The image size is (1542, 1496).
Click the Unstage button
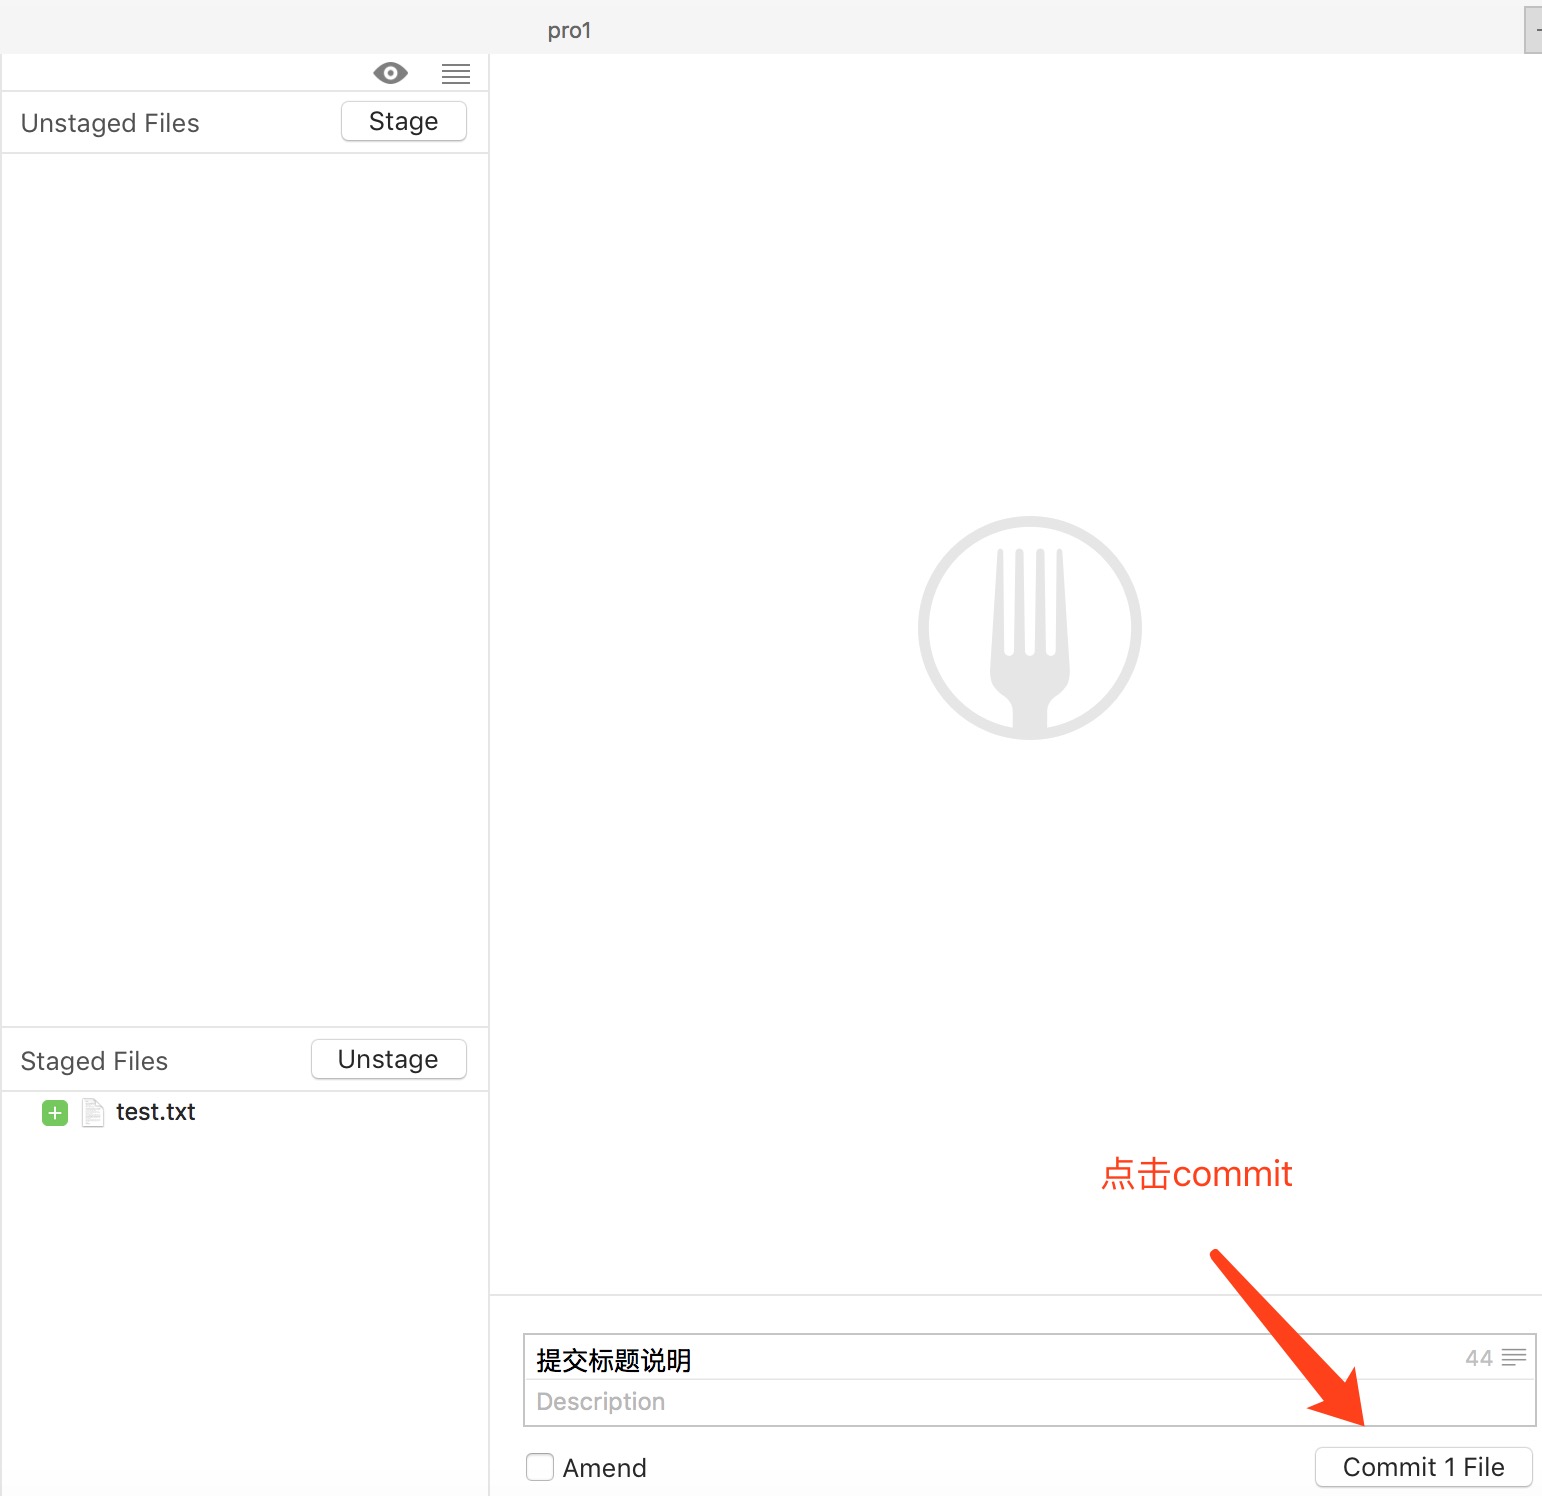(x=388, y=1059)
